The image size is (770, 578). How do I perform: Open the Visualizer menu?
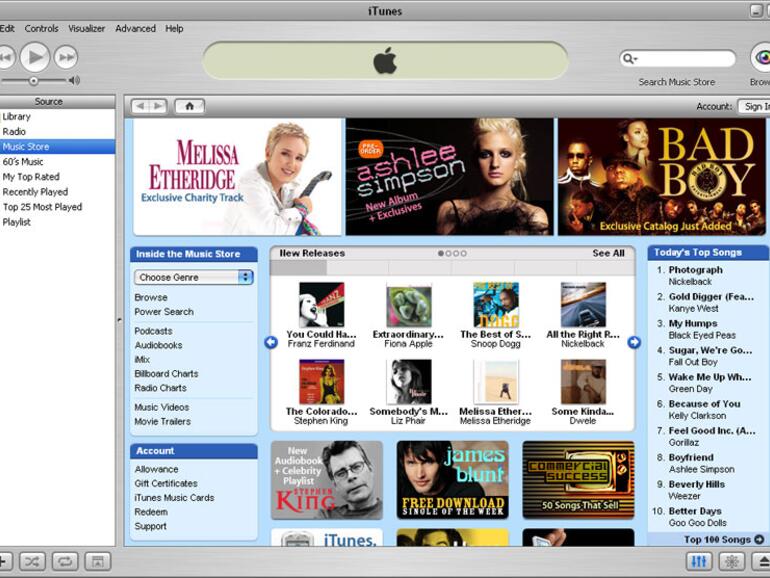click(x=86, y=28)
